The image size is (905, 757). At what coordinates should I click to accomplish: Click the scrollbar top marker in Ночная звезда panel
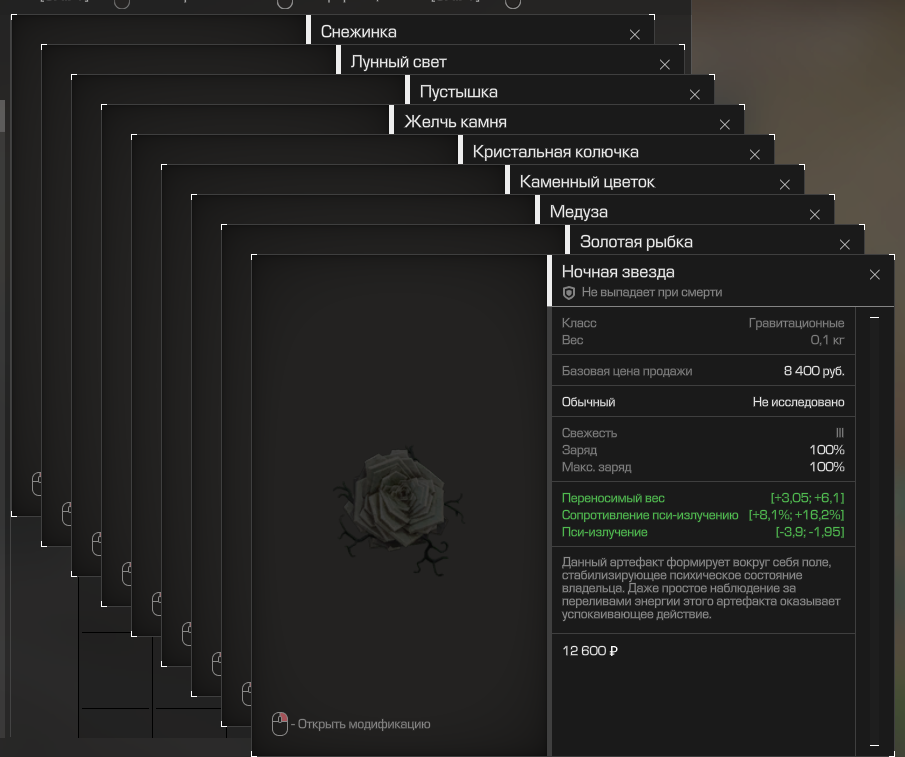pyautogui.click(x=874, y=317)
